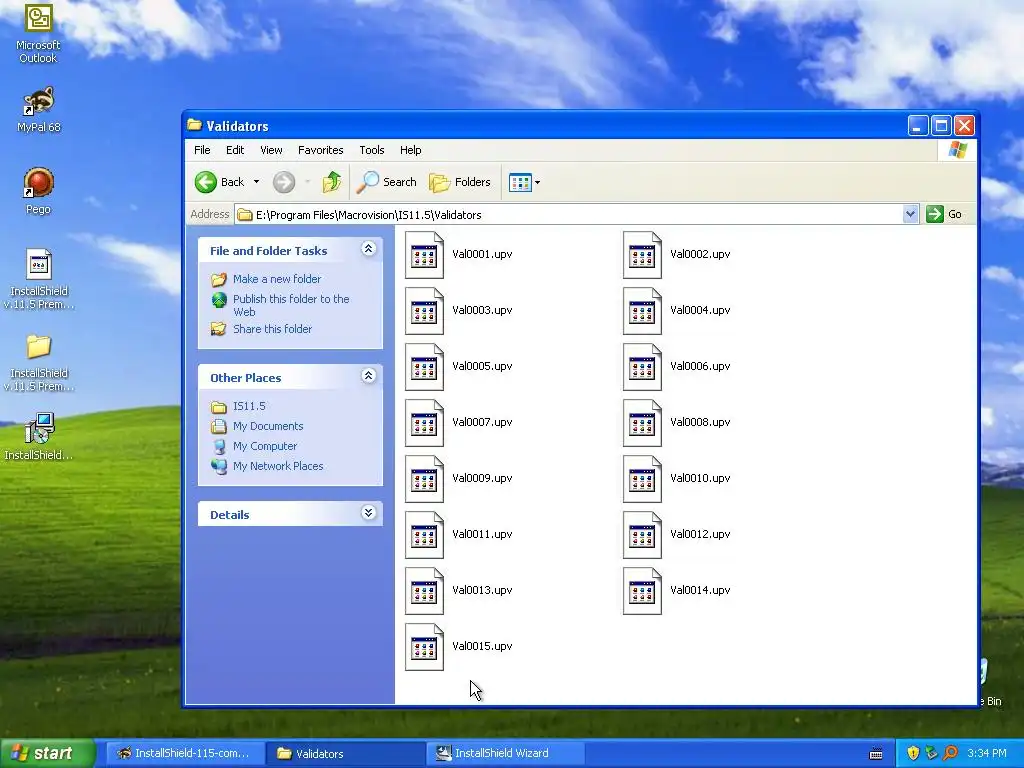
Task: Open My Computer from Other Places
Action: [x=264, y=446]
